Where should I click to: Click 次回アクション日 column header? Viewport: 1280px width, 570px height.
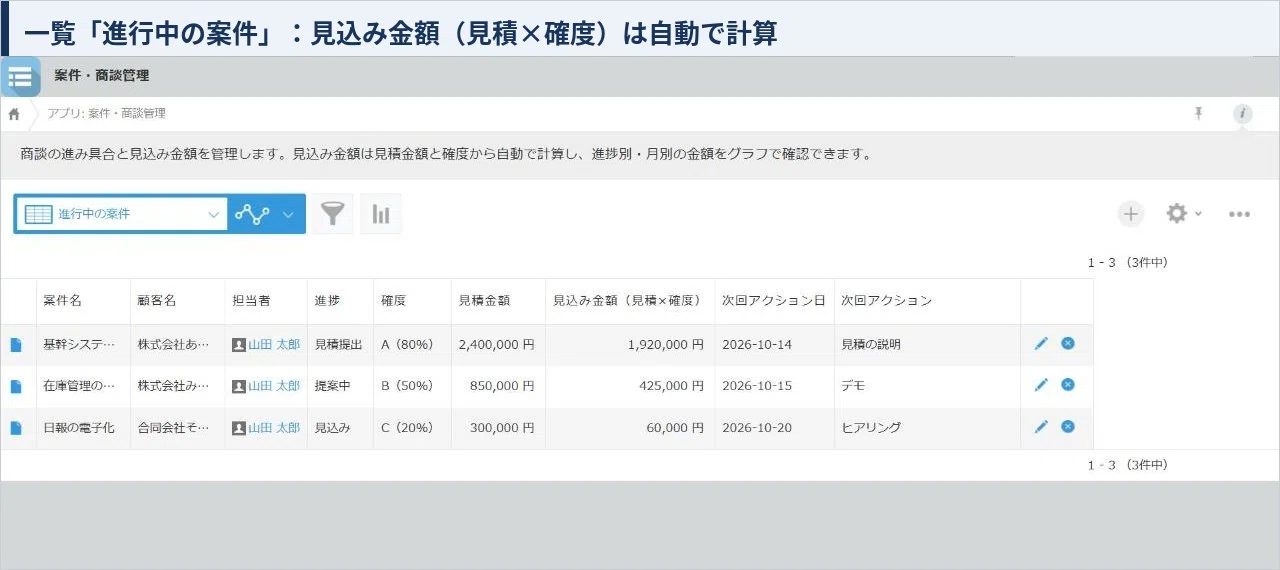tap(774, 300)
